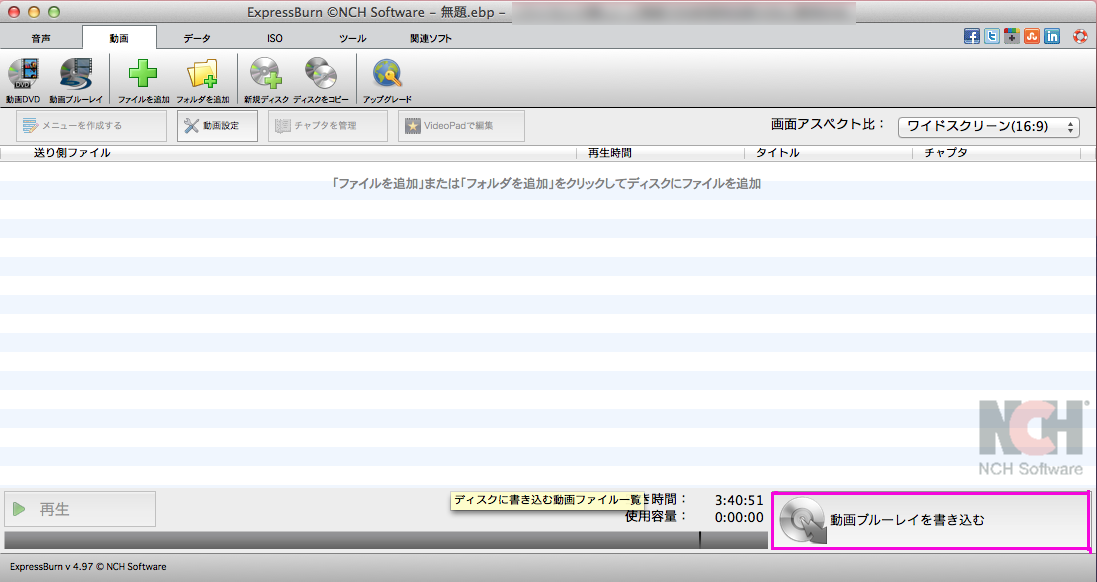This screenshot has height=582, width=1097.
Task: Click the disc capacity usage bar
Action: click(x=386, y=539)
